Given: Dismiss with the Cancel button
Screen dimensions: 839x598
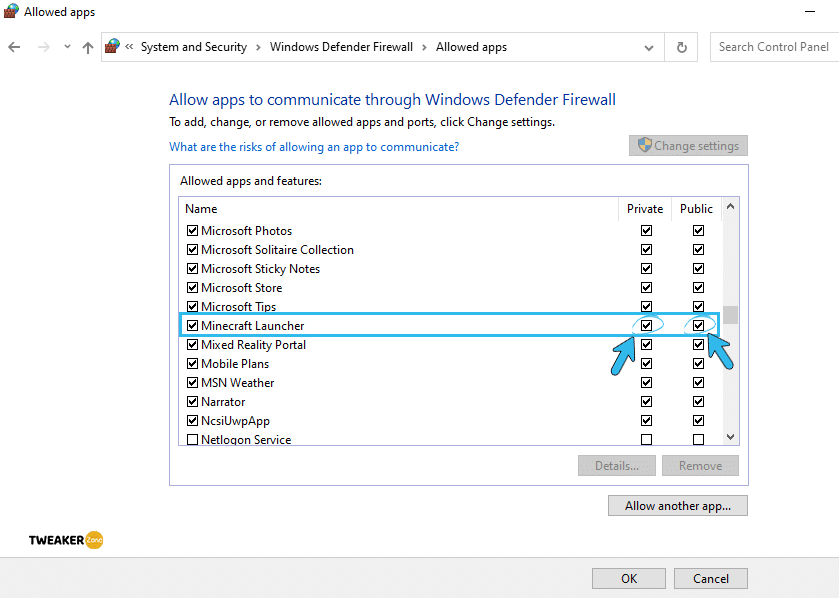Looking at the screenshot, I should pyautogui.click(x=711, y=579).
